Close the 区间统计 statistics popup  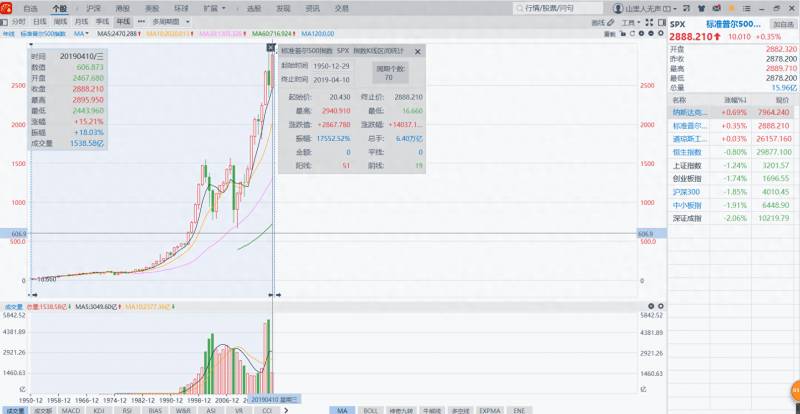tap(417, 51)
